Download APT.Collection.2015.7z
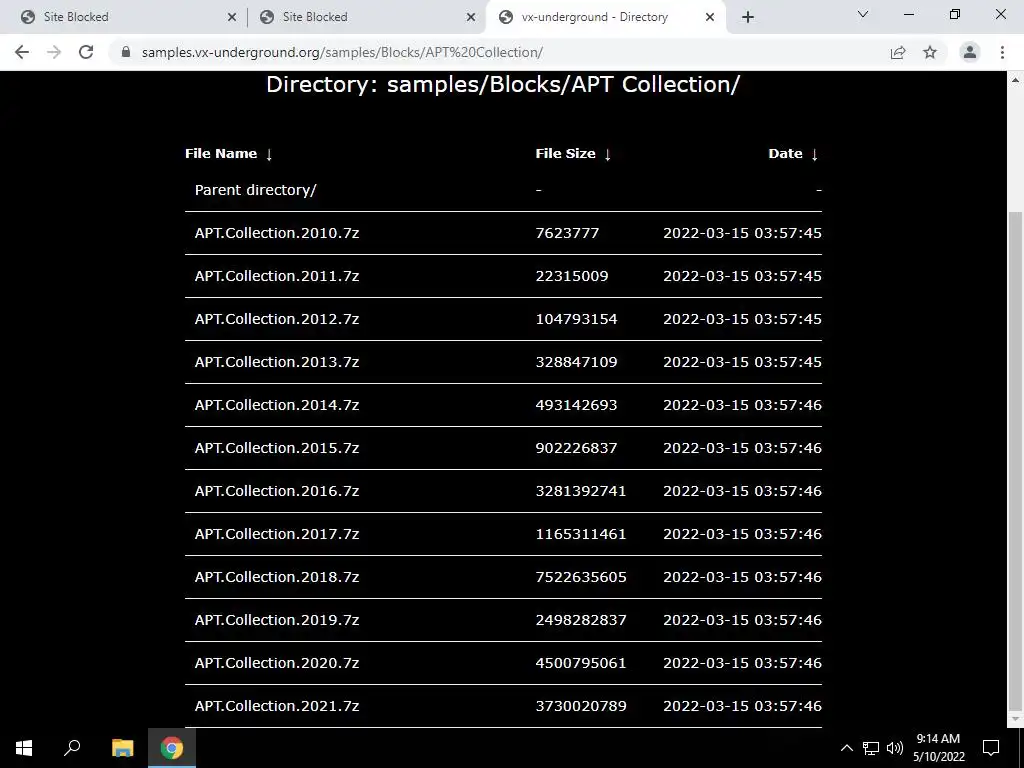This screenshot has height=768, width=1024. (277, 449)
